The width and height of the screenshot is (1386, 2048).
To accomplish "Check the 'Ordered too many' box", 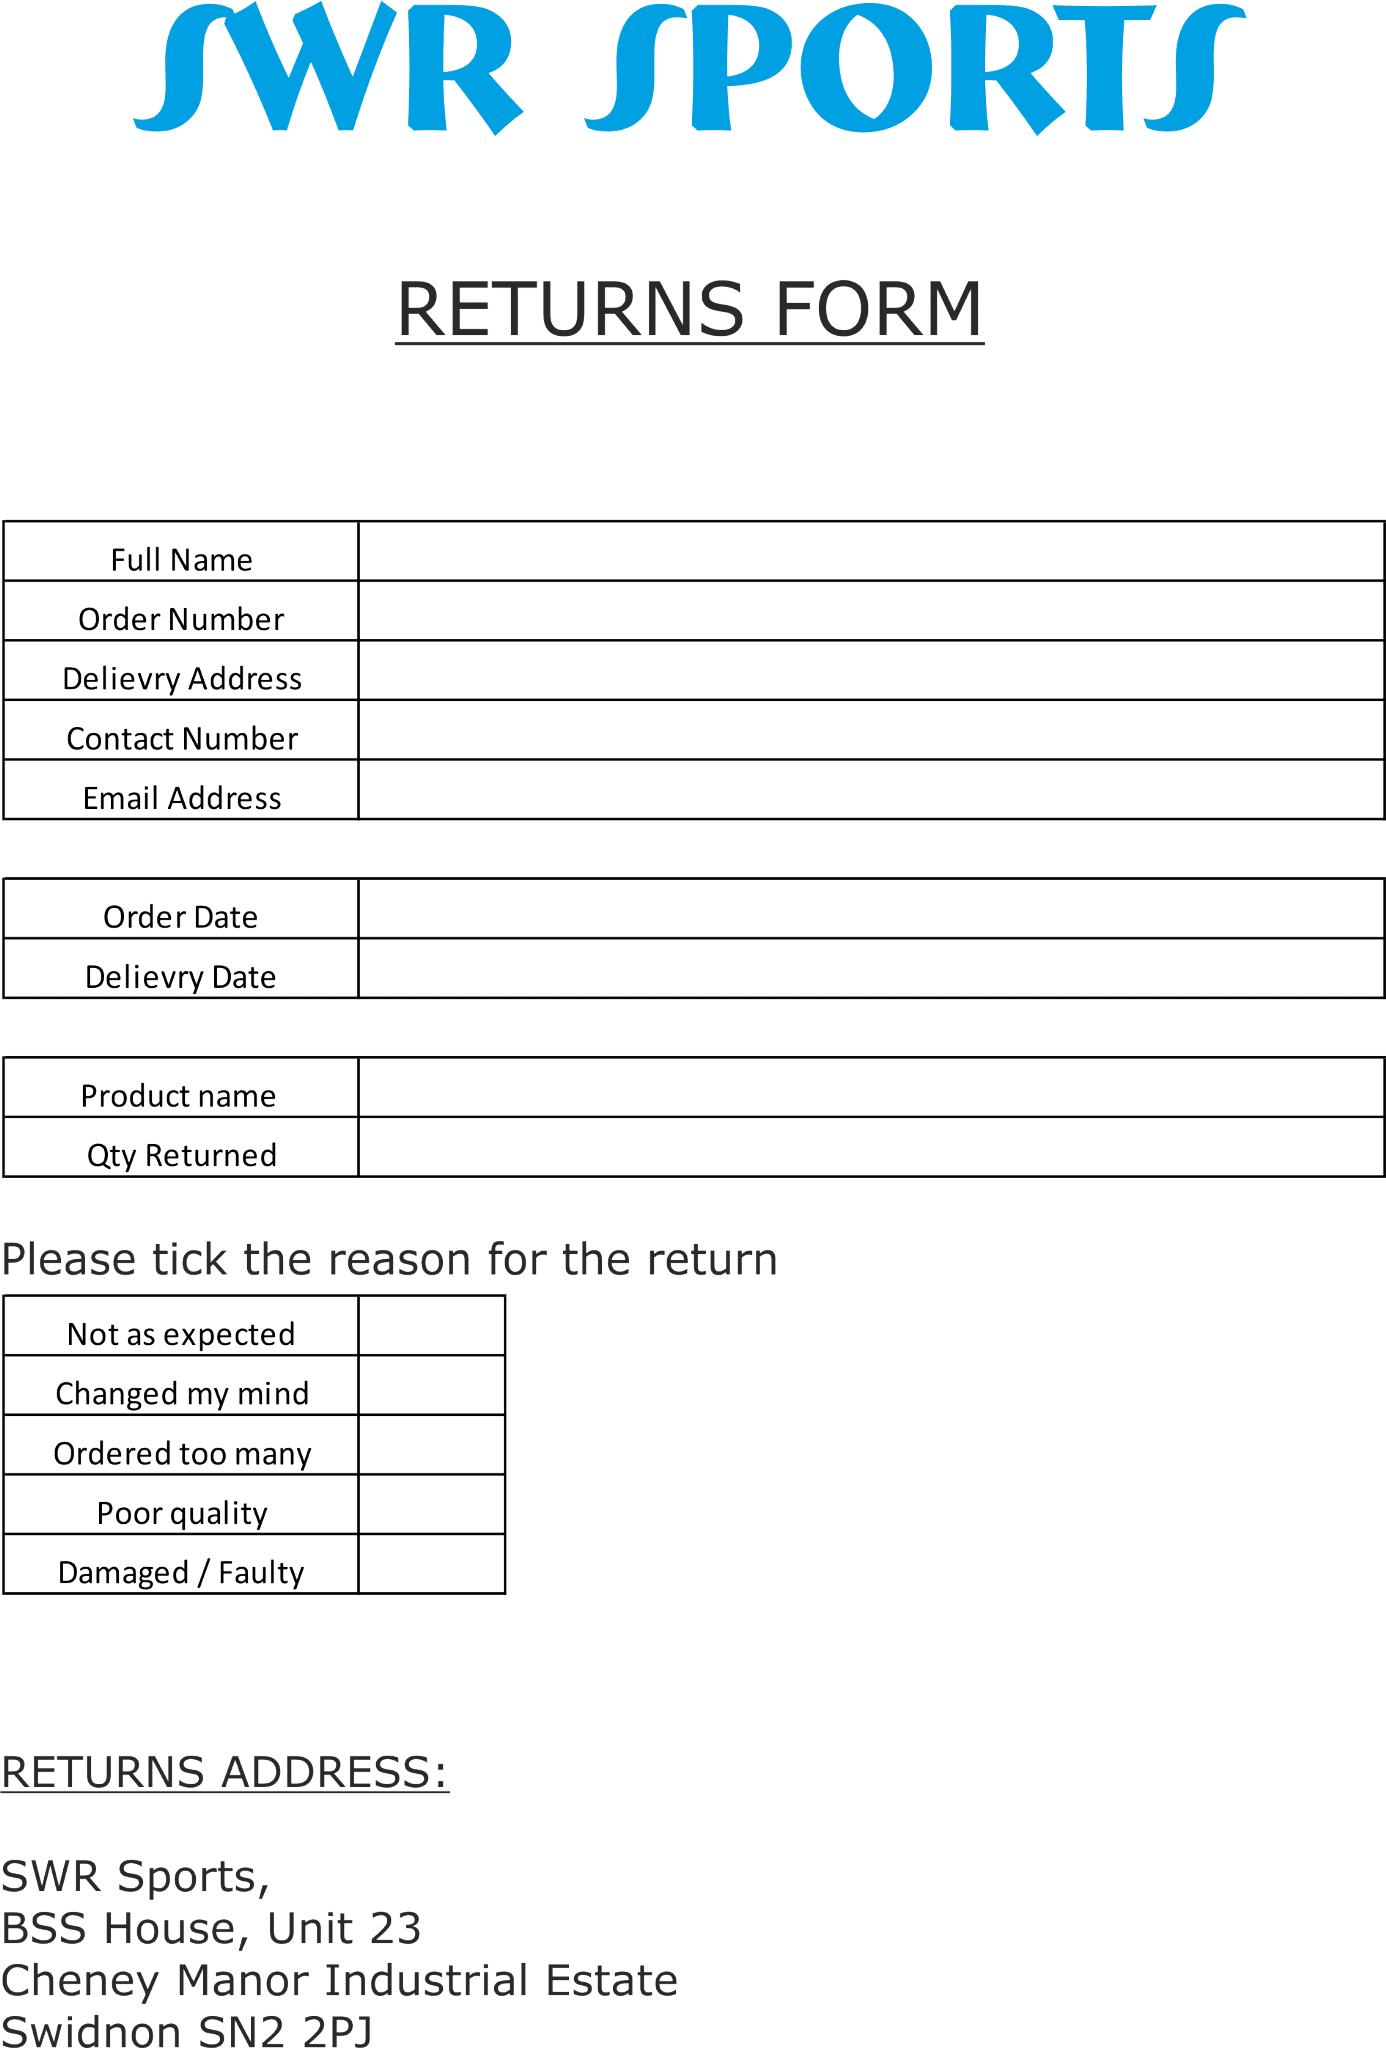I will 431,1445.
